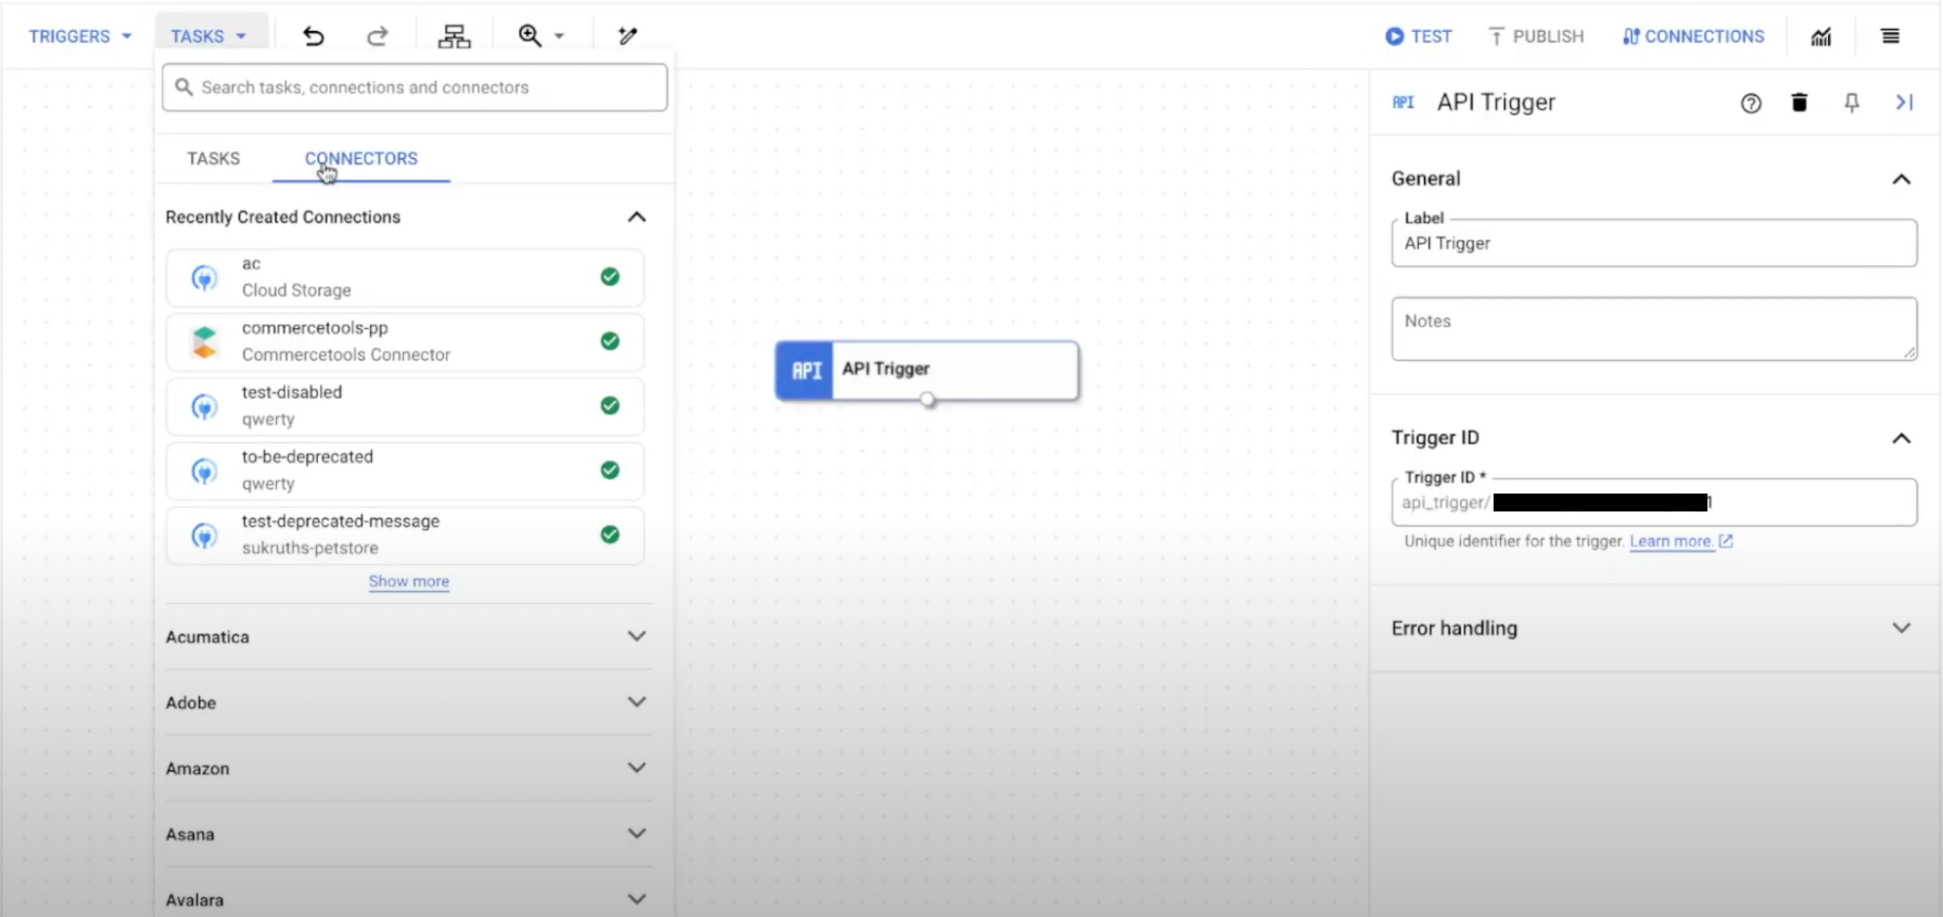
Task: Click the search tasks input field
Action: pyautogui.click(x=414, y=87)
